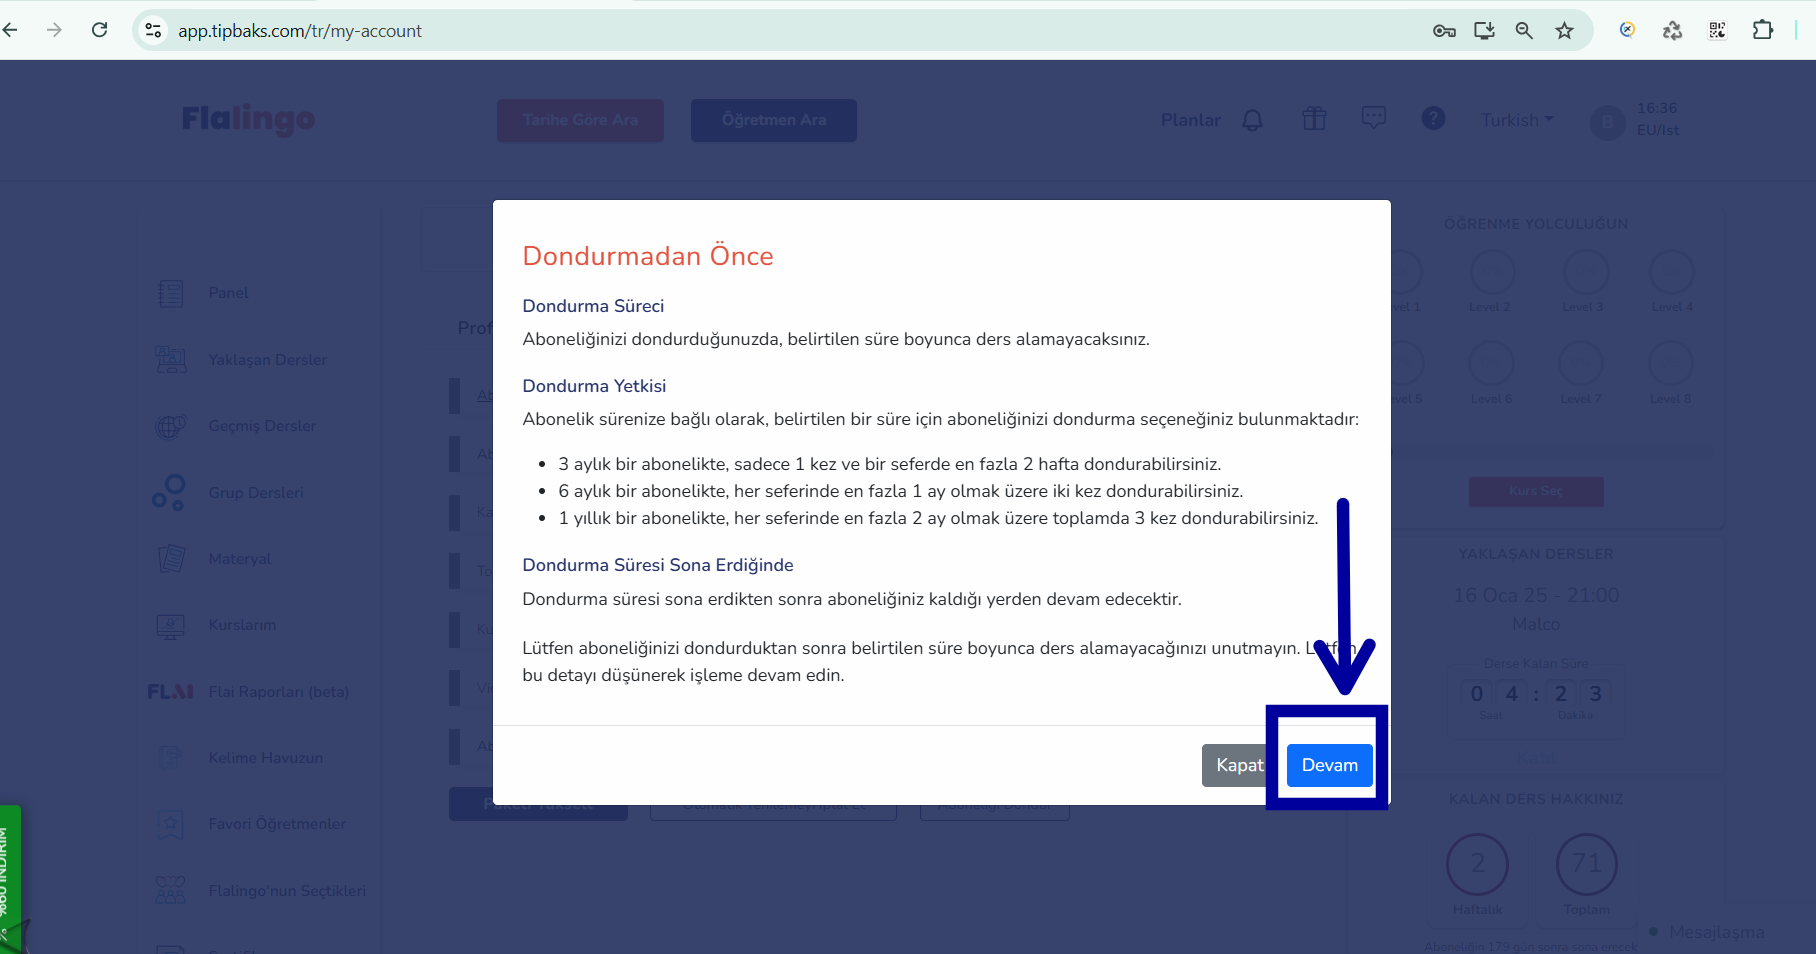Open Flalingo'nun Seçtikleri in the sidebar
The width and height of the screenshot is (1816, 954).
click(x=287, y=891)
